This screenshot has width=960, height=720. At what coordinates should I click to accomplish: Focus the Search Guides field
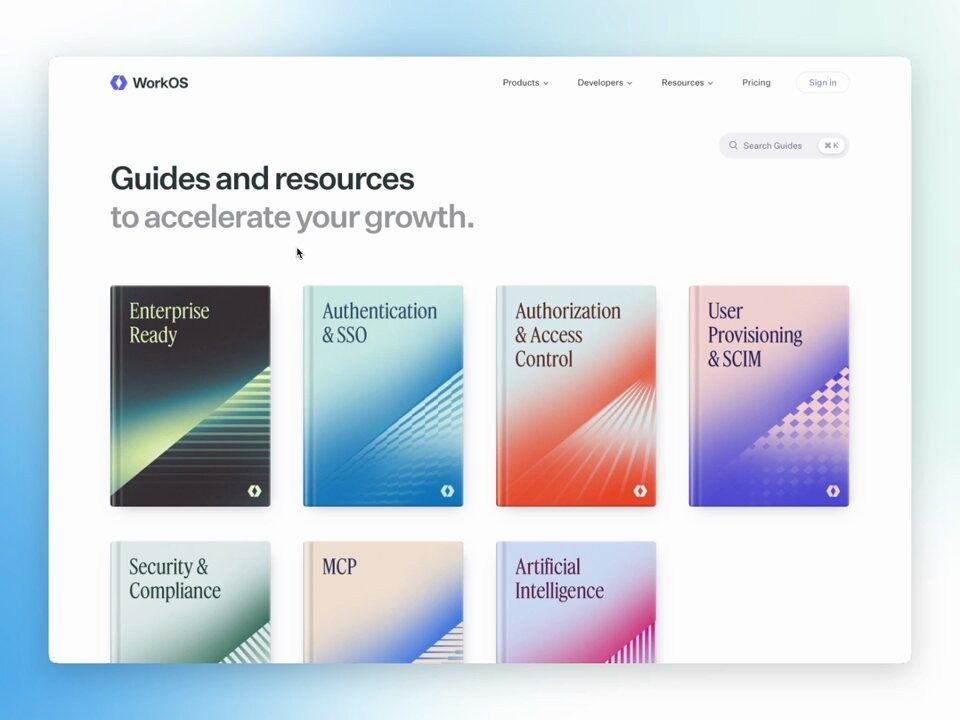coord(784,146)
